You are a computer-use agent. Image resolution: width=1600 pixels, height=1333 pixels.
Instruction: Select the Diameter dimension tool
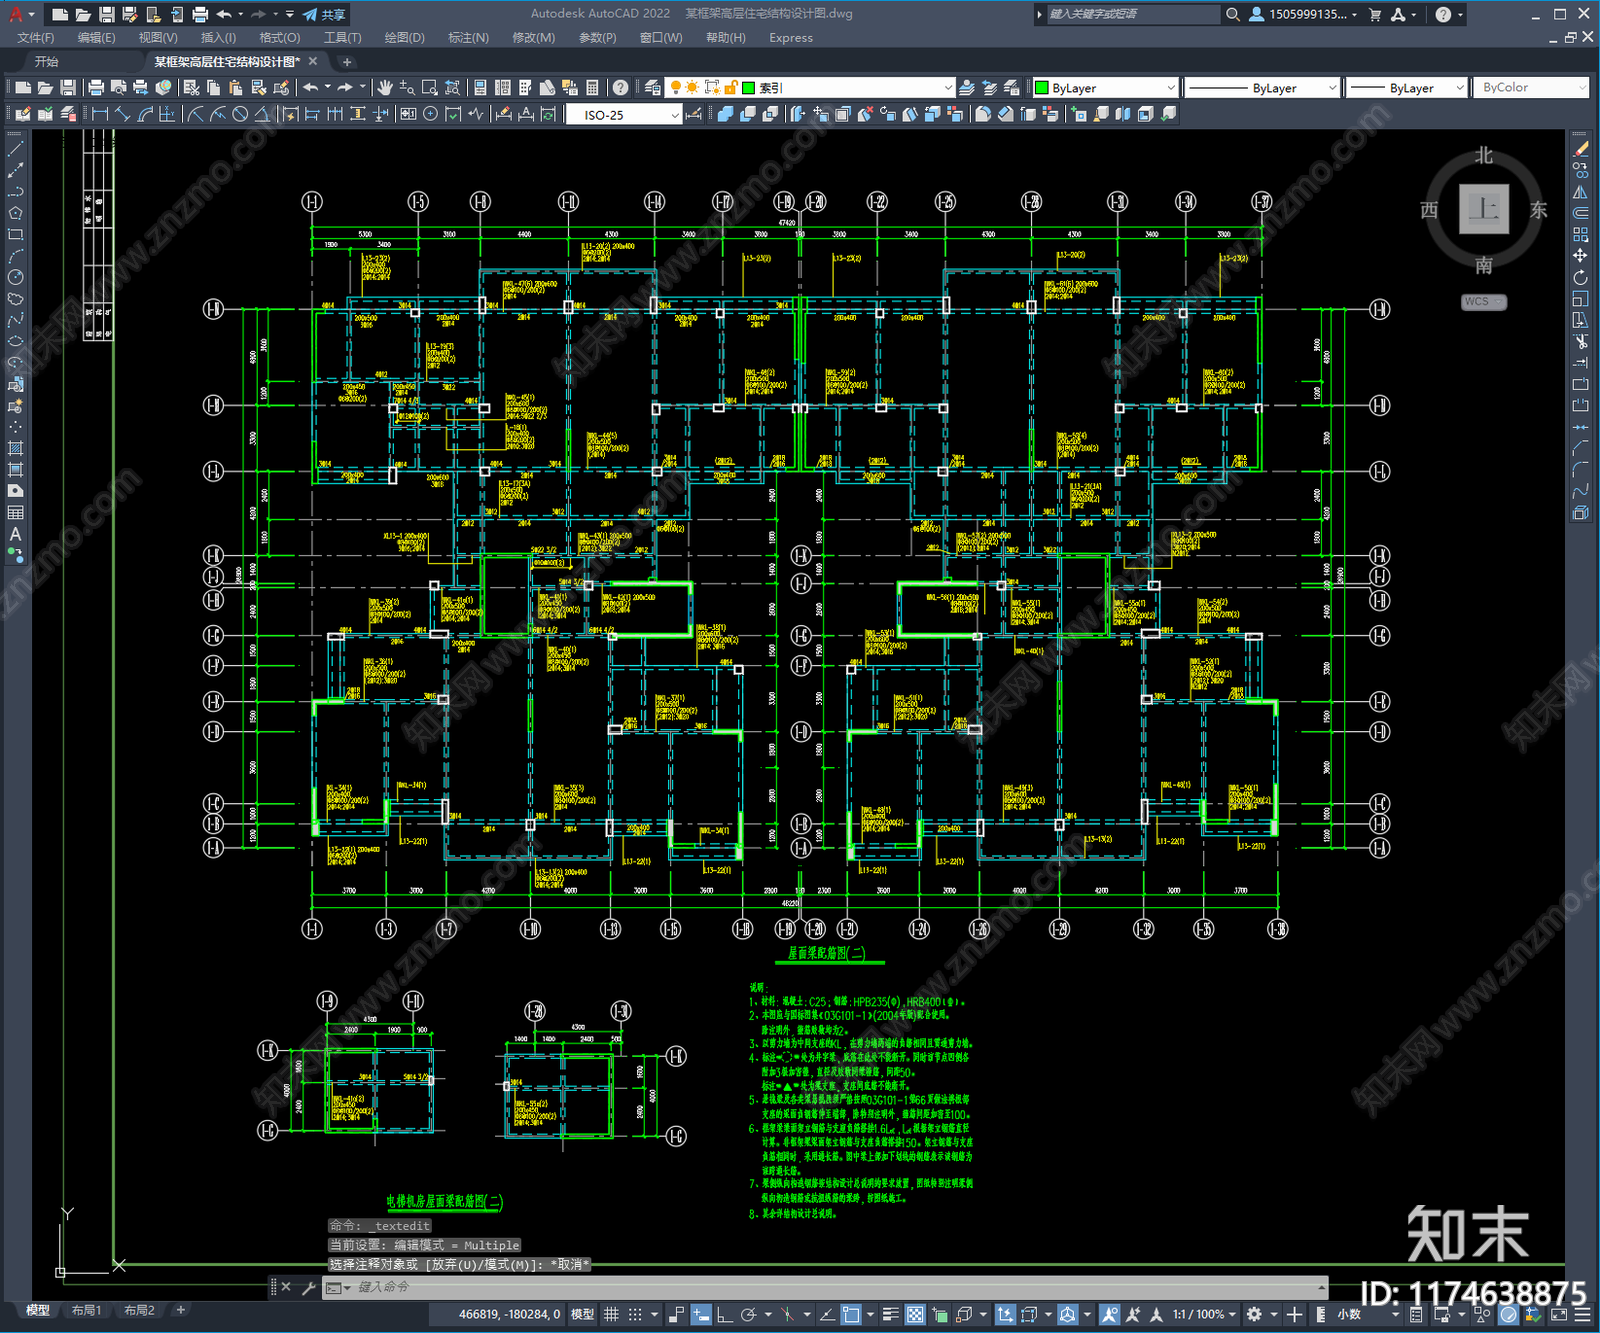pyautogui.click(x=240, y=114)
